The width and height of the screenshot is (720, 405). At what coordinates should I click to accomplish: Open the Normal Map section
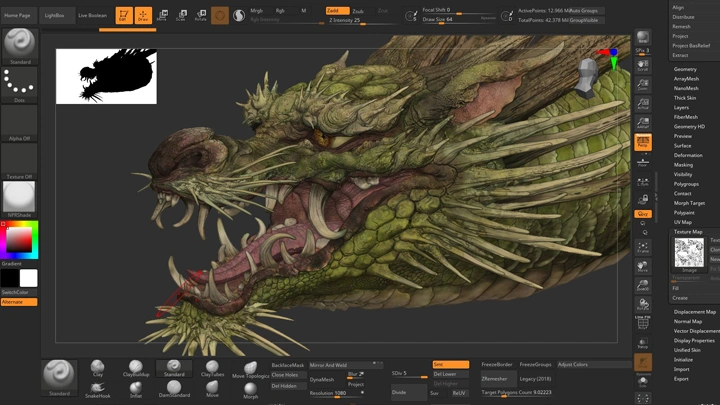[x=687, y=321]
